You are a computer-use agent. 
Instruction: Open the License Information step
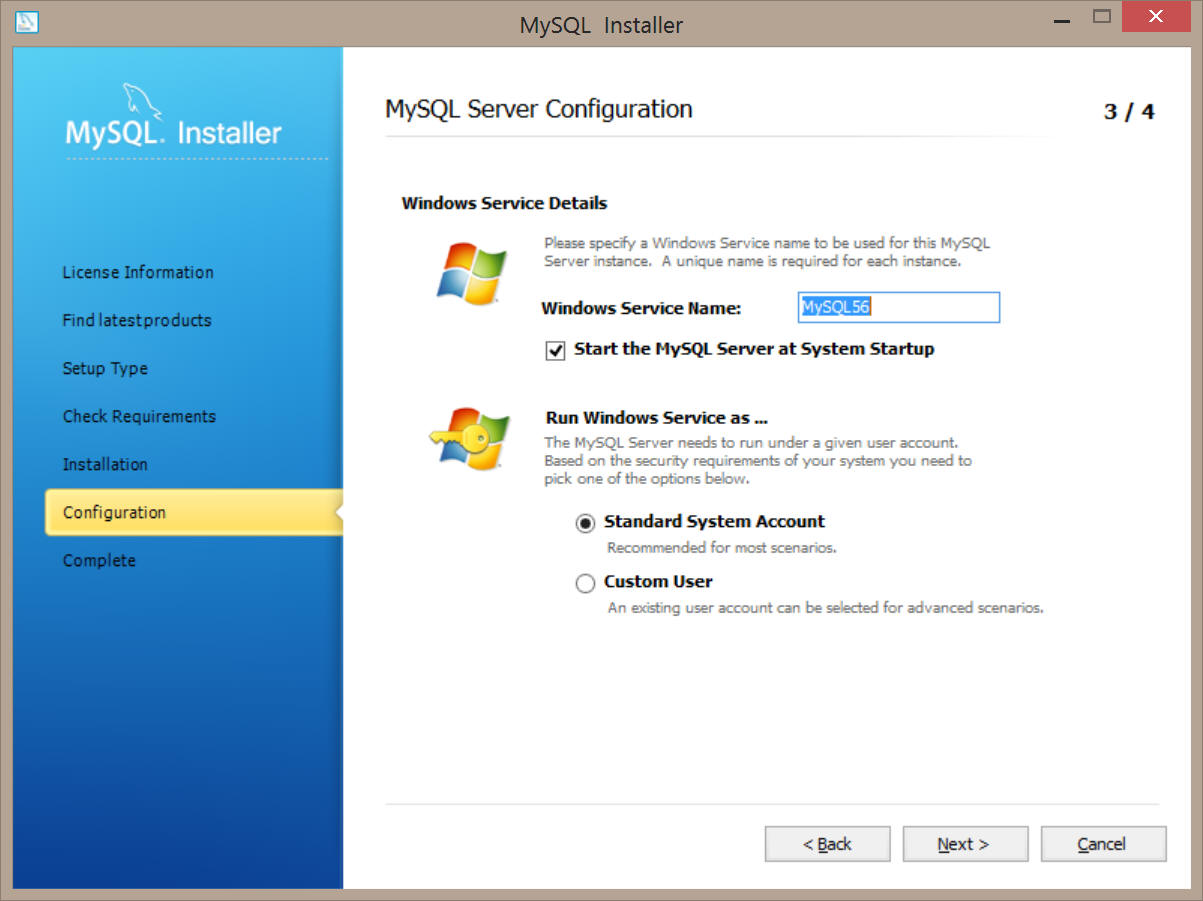tap(138, 272)
